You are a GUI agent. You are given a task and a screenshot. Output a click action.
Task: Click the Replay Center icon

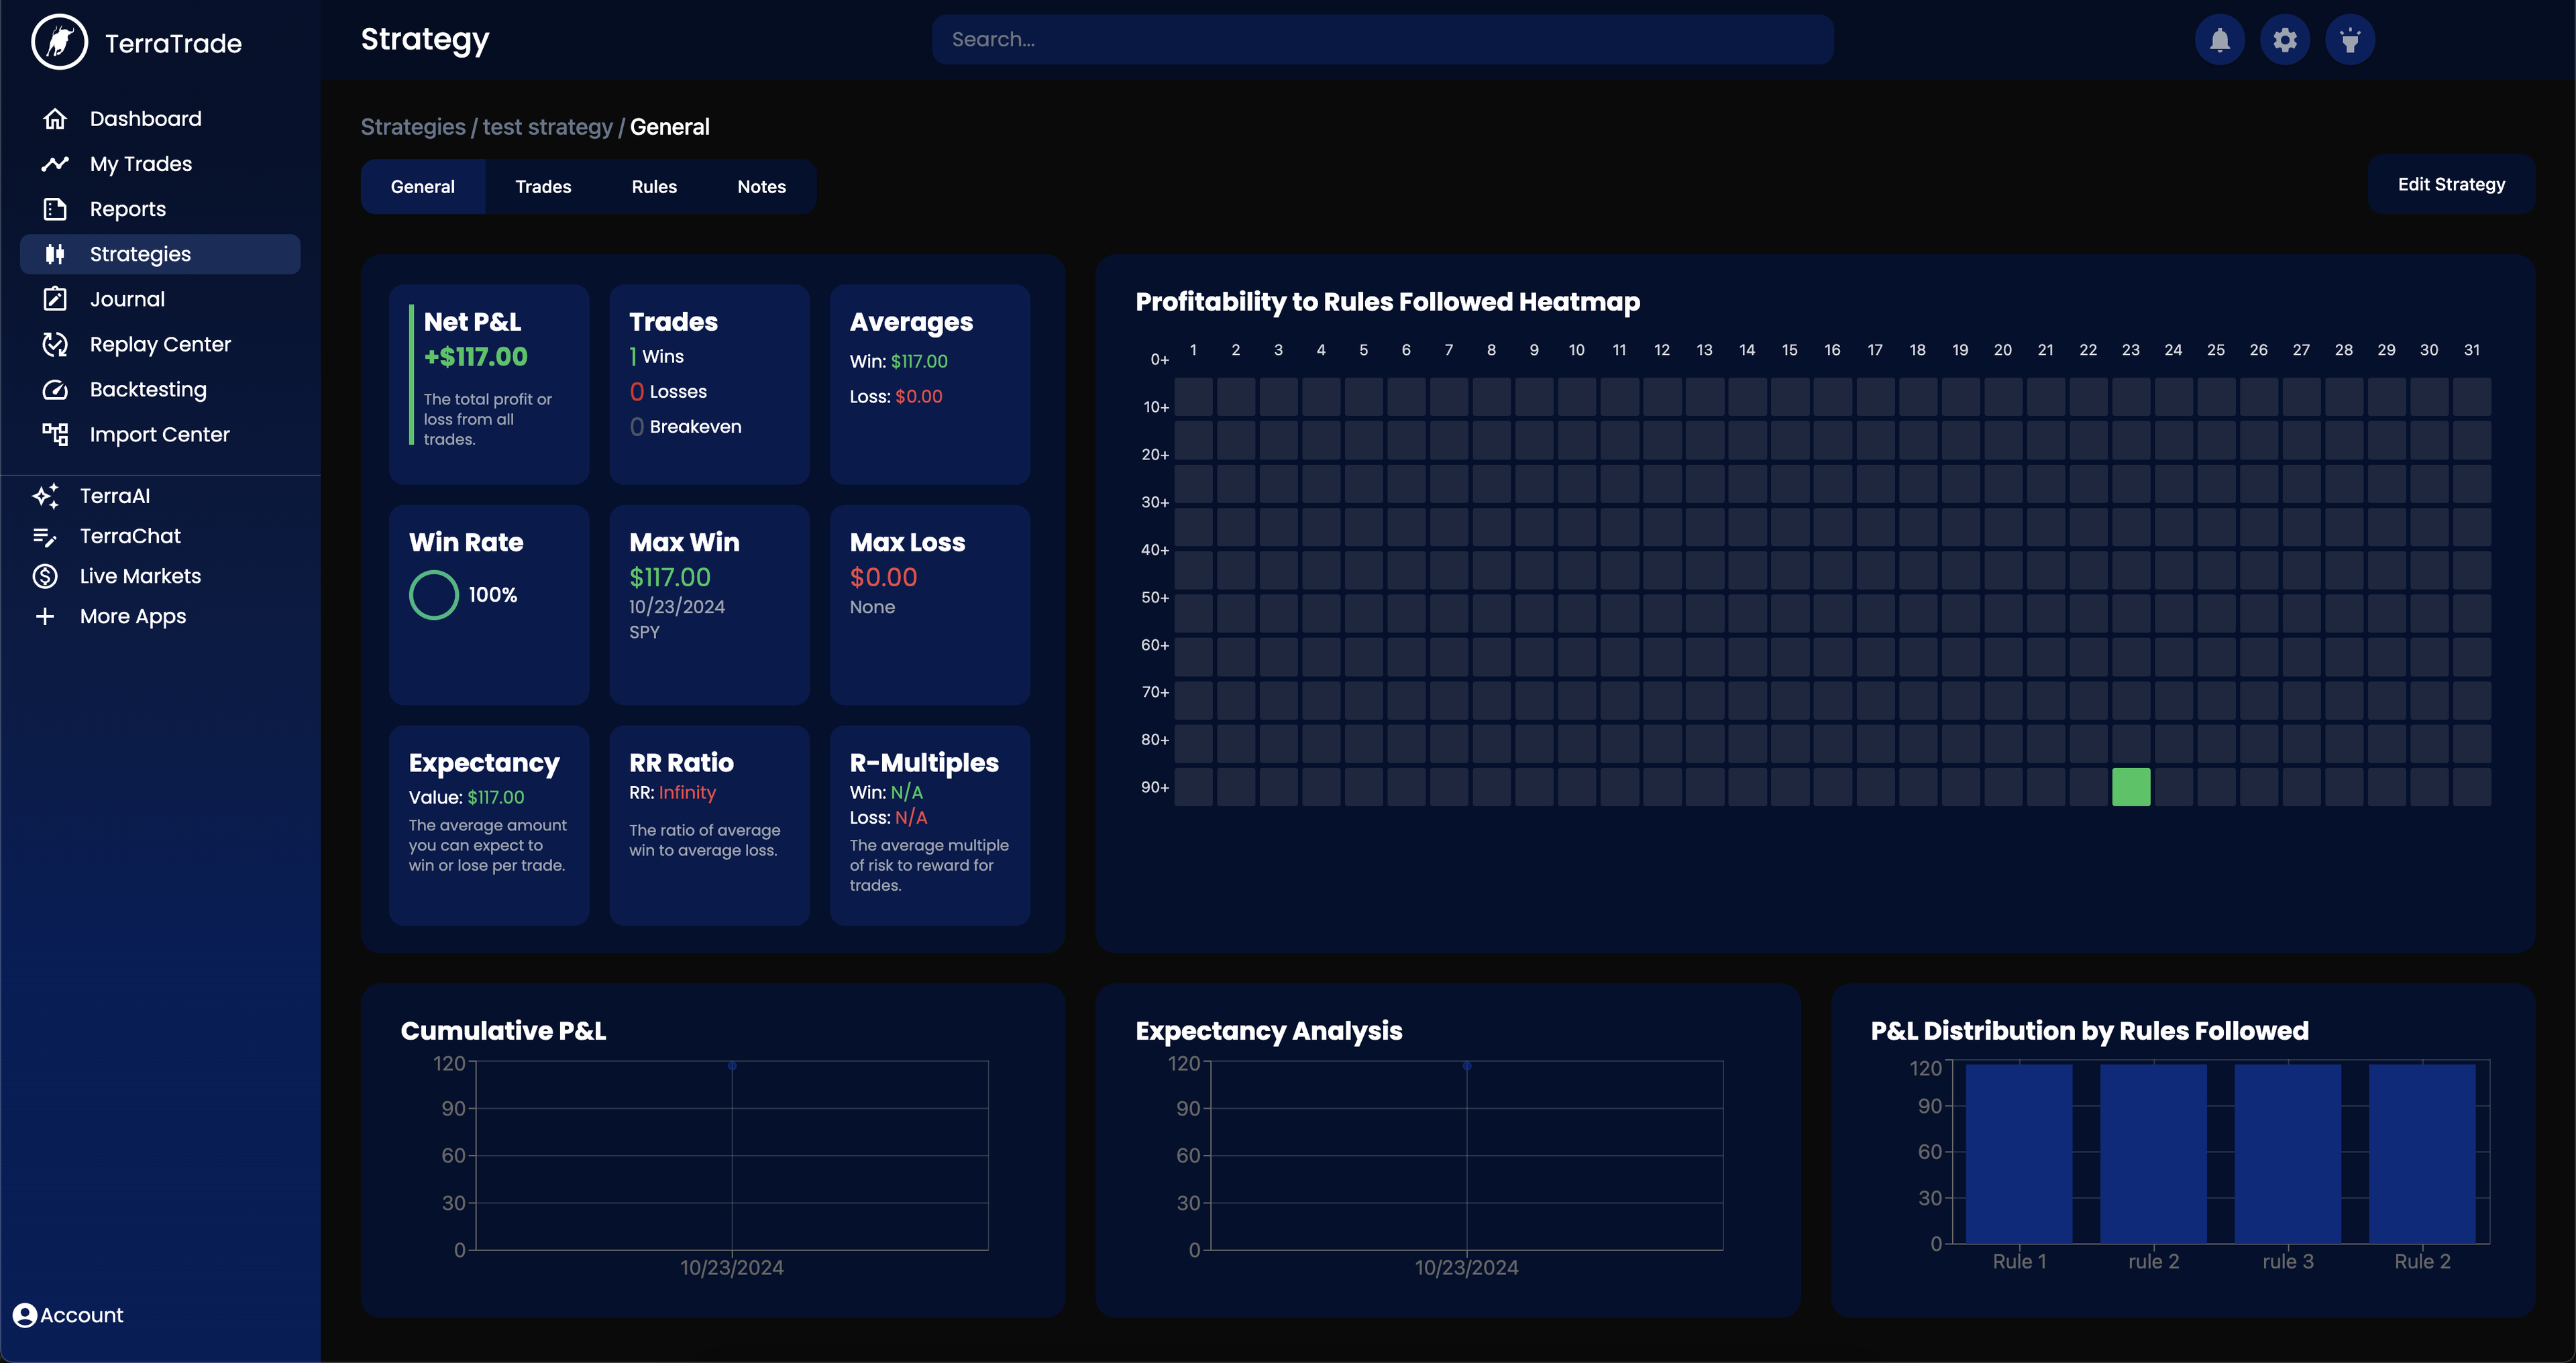click(x=55, y=344)
